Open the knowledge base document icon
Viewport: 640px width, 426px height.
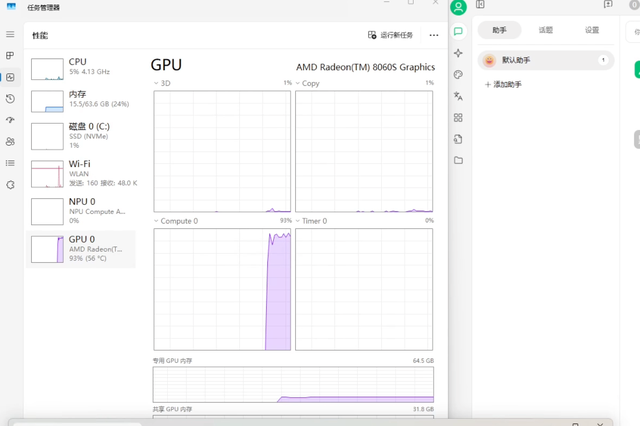(x=458, y=139)
